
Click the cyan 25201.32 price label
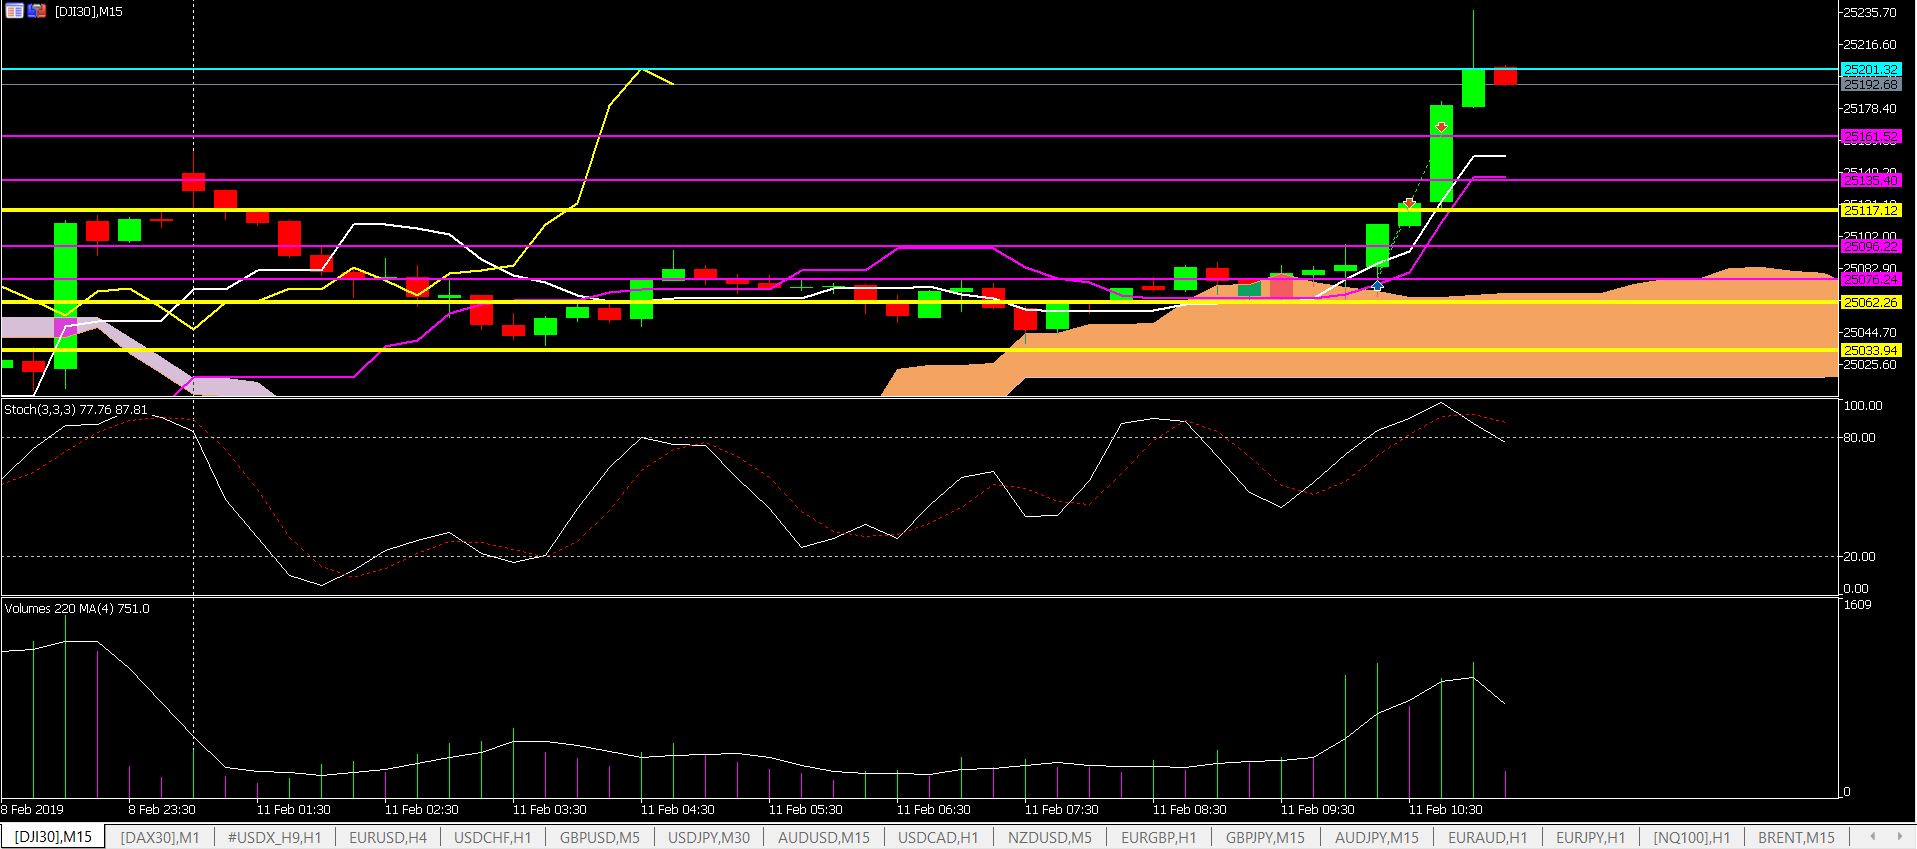pos(1871,69)
